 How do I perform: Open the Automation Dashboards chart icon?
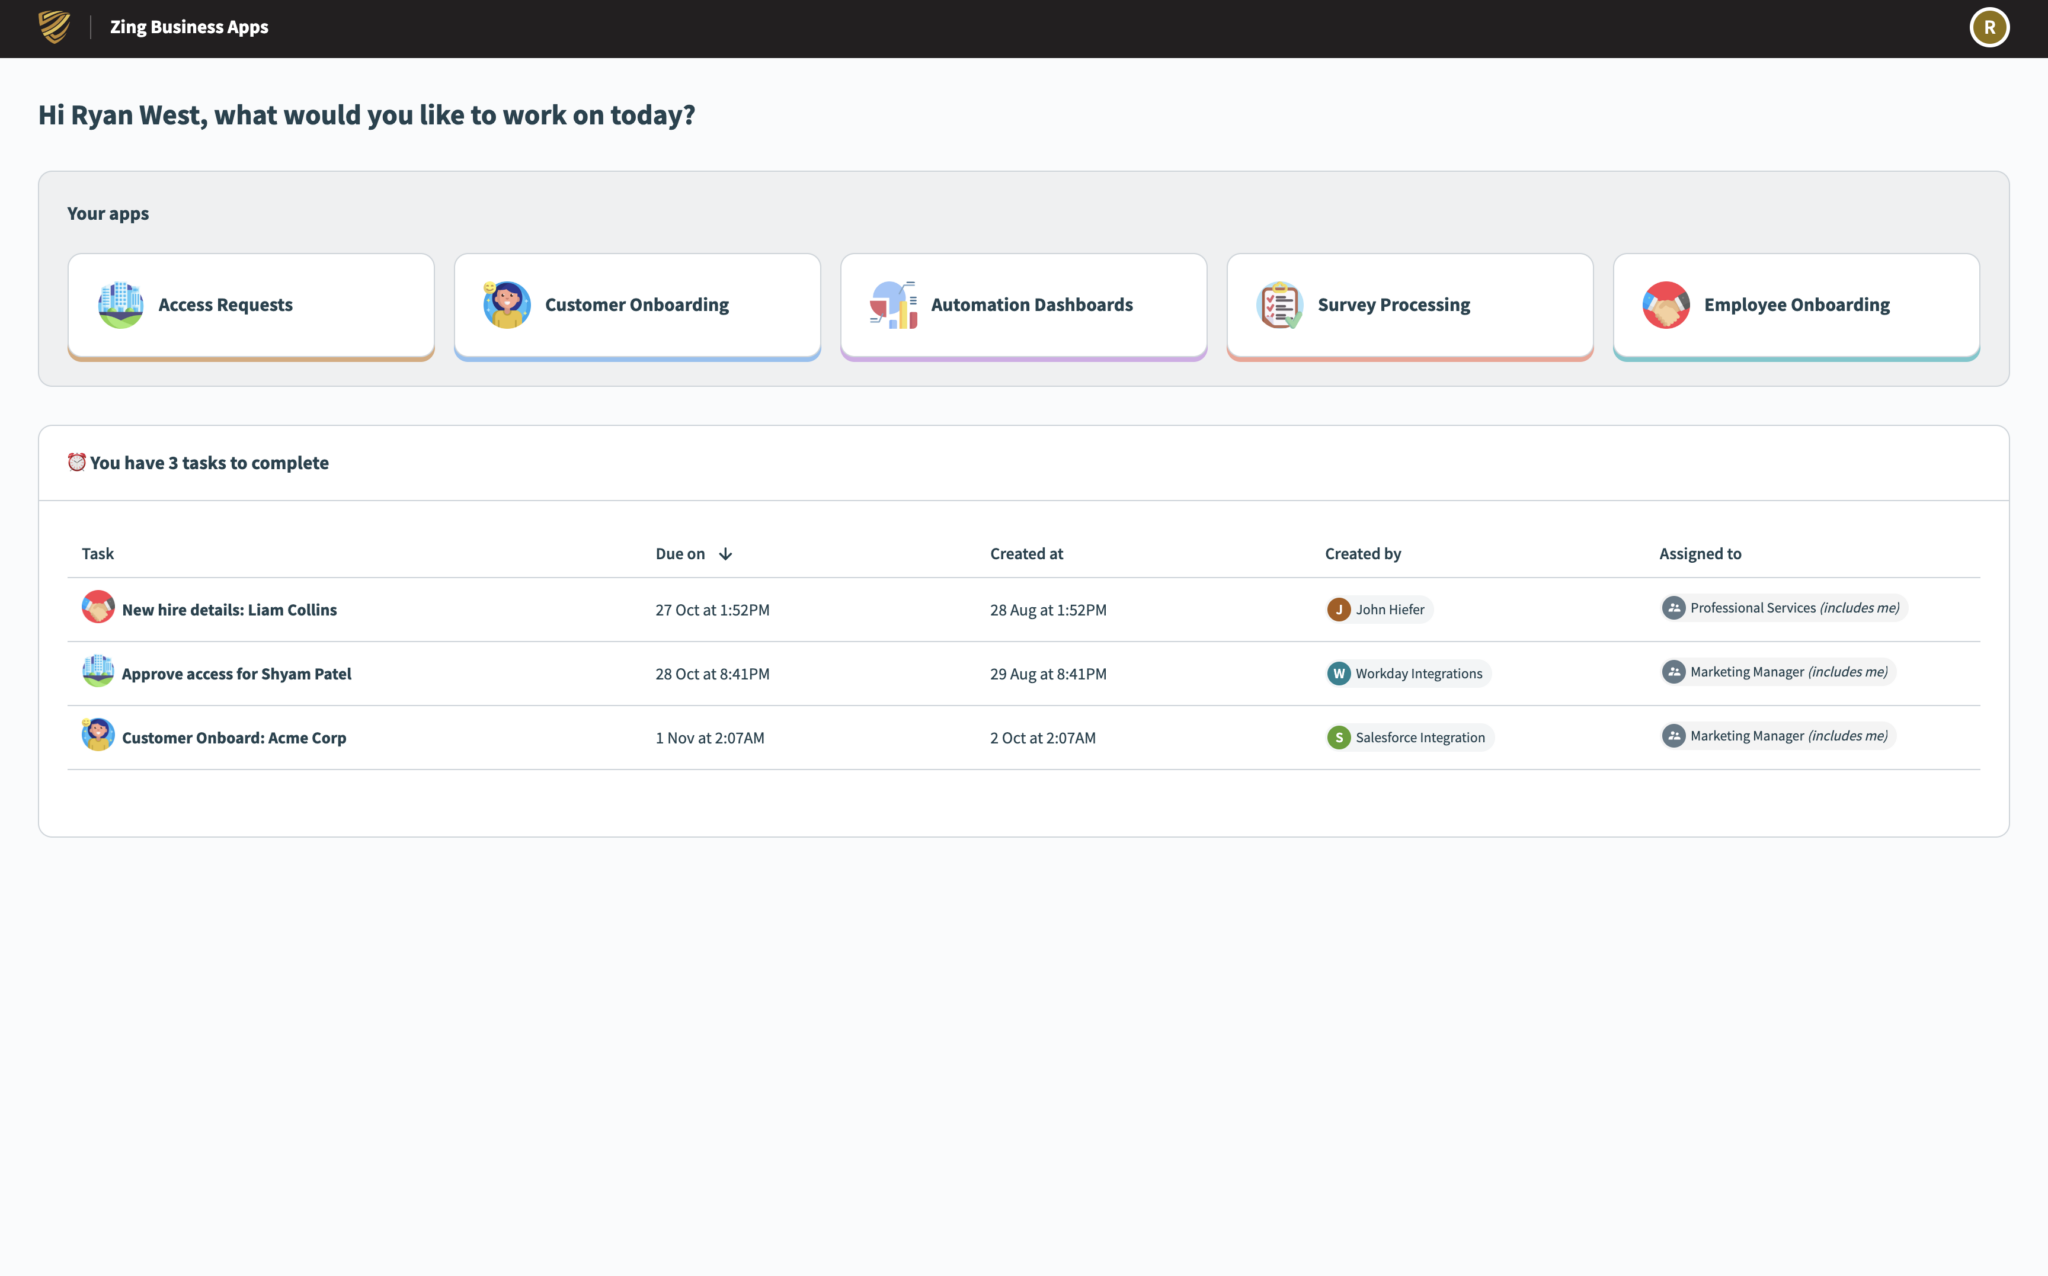[893, 304]
